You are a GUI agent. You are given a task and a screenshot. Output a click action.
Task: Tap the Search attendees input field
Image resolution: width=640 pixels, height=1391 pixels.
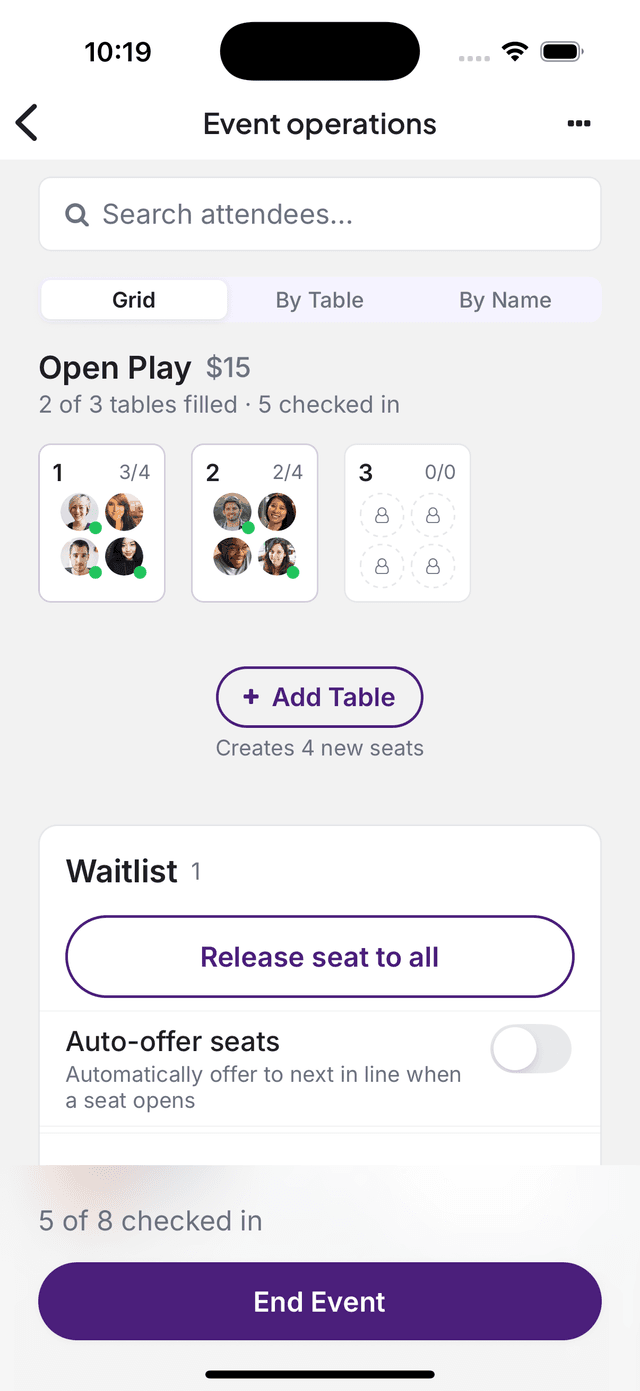319,214
